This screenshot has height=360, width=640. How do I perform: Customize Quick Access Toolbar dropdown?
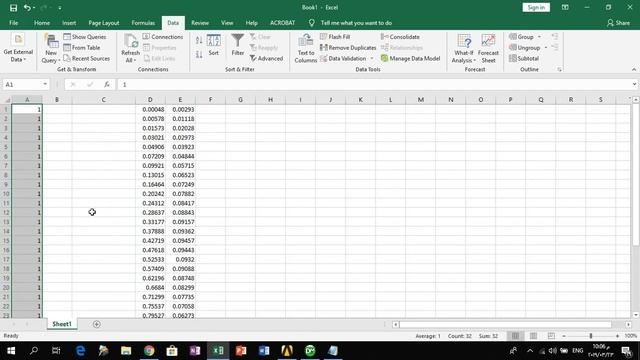(60, 8)
